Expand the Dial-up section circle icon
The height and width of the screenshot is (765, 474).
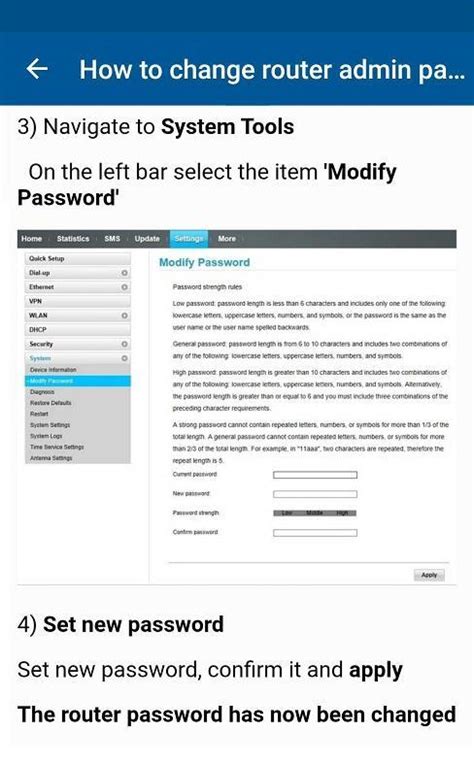tap(124, 273)
